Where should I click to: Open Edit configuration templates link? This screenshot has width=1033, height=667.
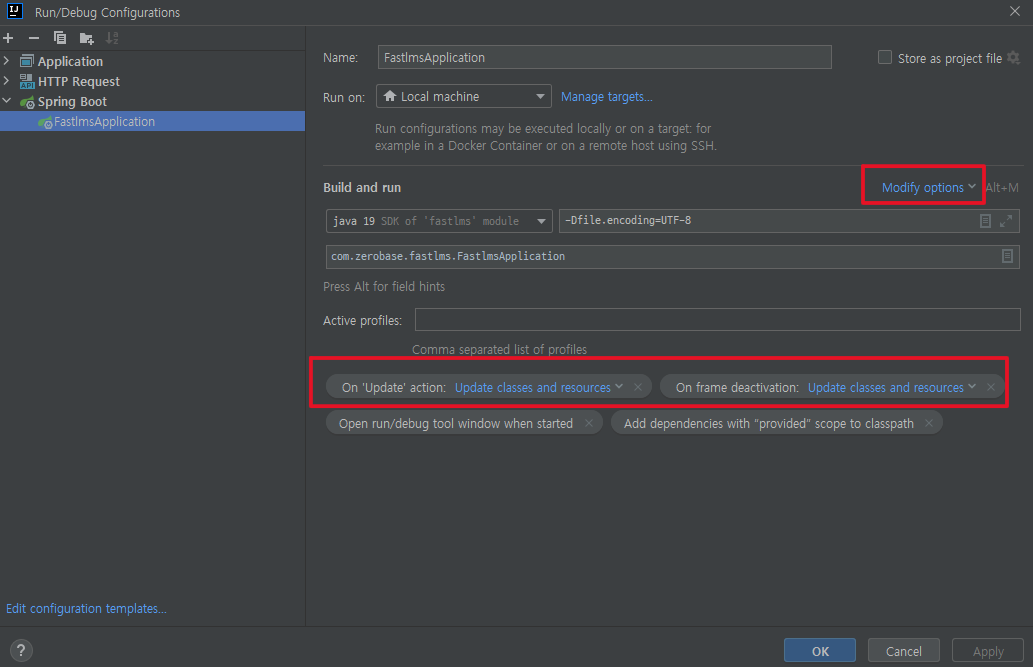pyautogui.click(x=86, y=608)
